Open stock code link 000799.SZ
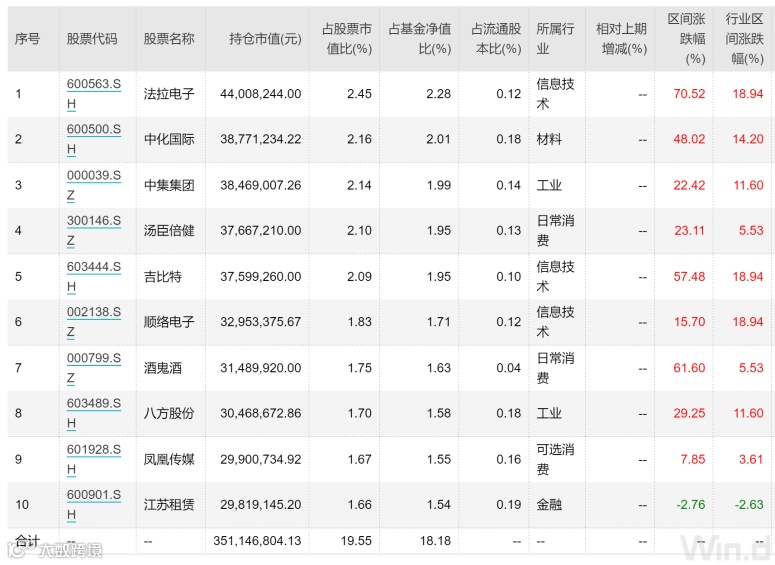Image resolution: width=775 pixels, height=565 pixels. (x=94, y=368)
